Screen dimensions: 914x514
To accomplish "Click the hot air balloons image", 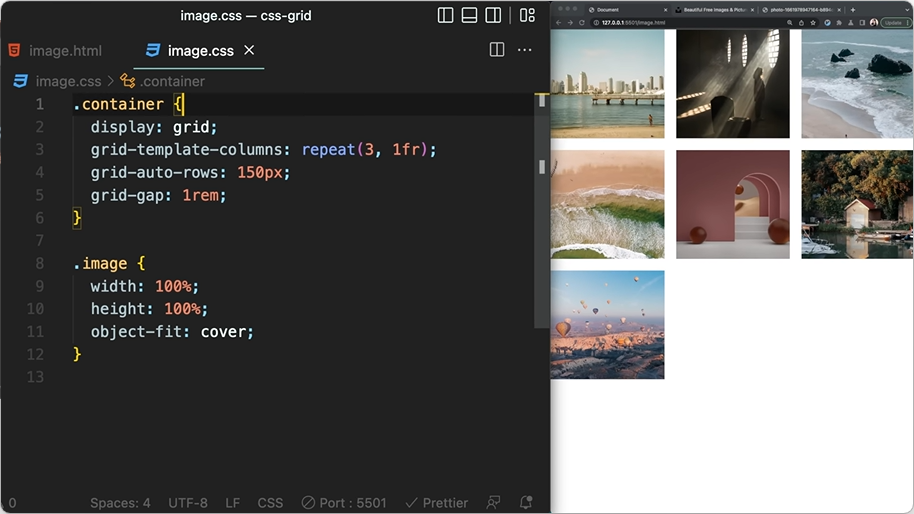I will (607, 325).
